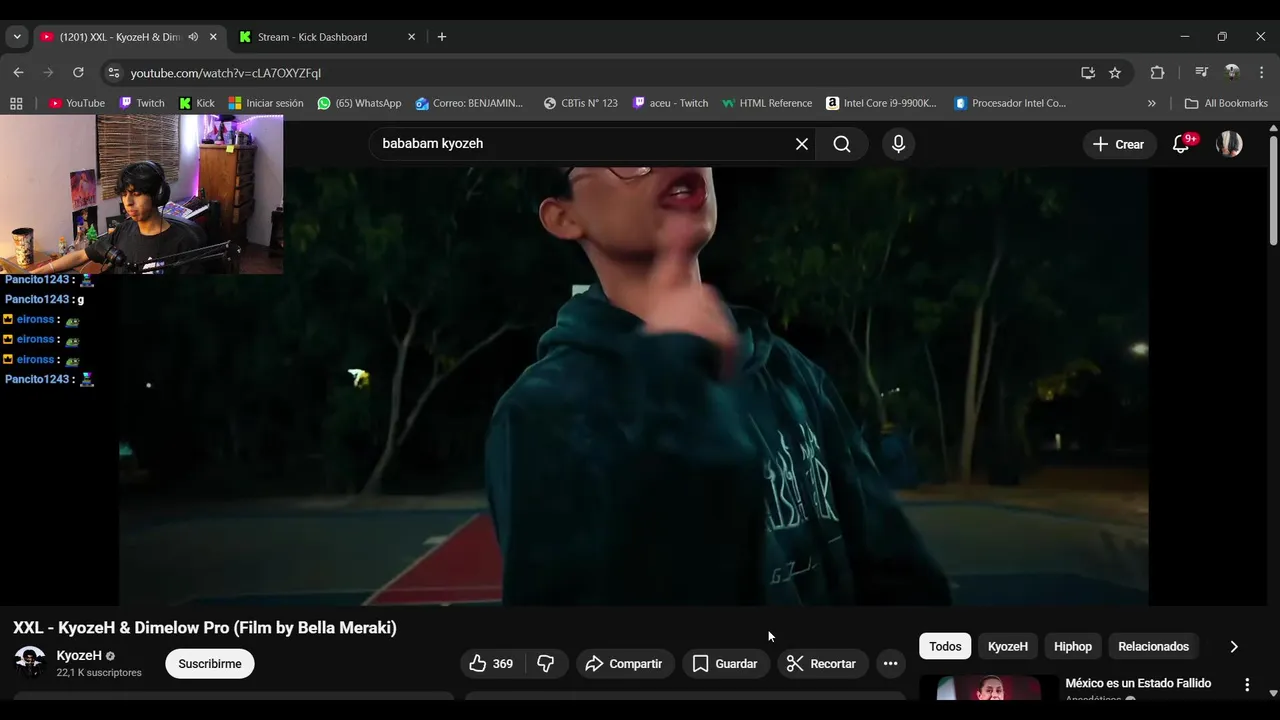1280x720 pixels.
Task: Install app icon in address bar
Action: [x=1088, y=73]
